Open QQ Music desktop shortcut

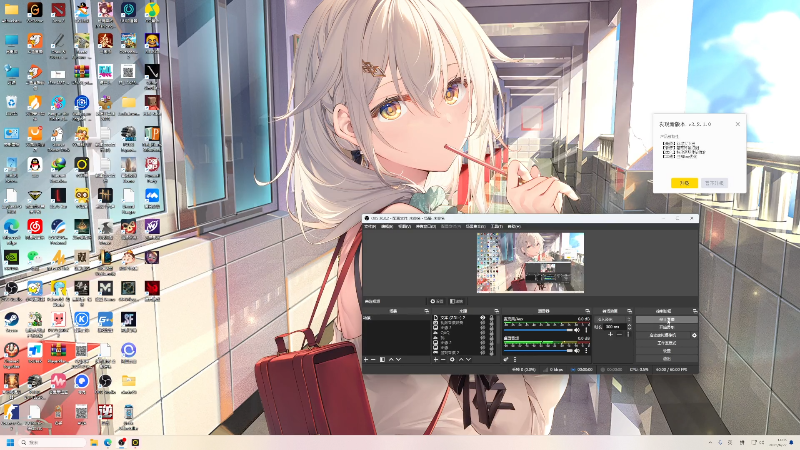(152, 10)
